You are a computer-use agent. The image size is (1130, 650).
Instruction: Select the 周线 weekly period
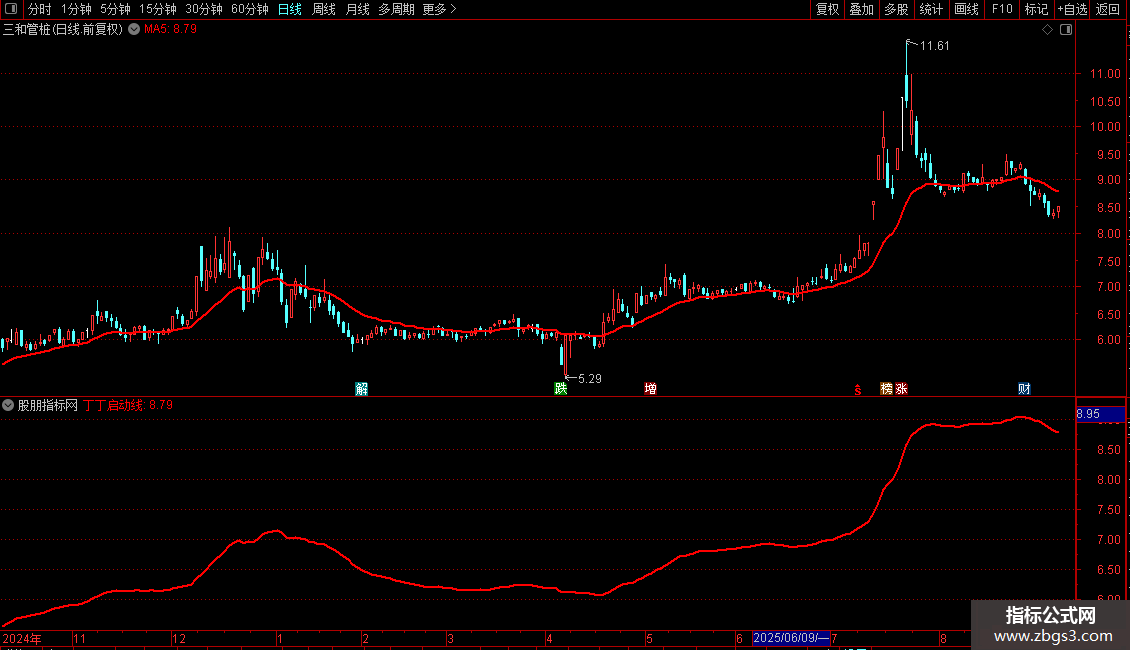point(324,9)
